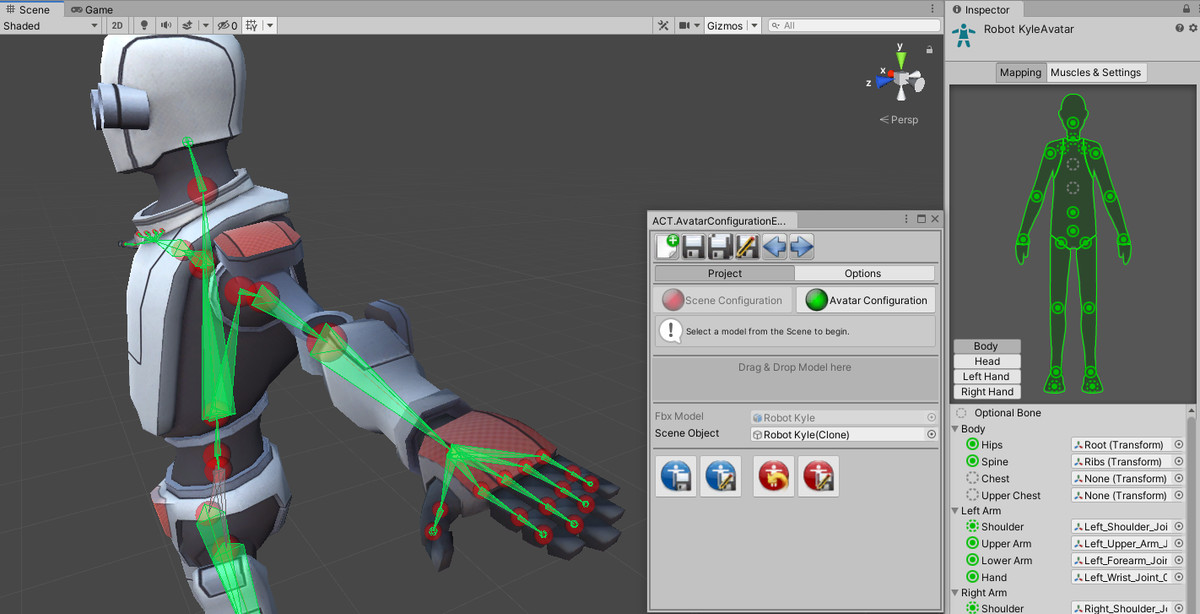Click the blue forward arrow icon
Viewport: 1200px width, 614px height.
[x=798, y=246]
